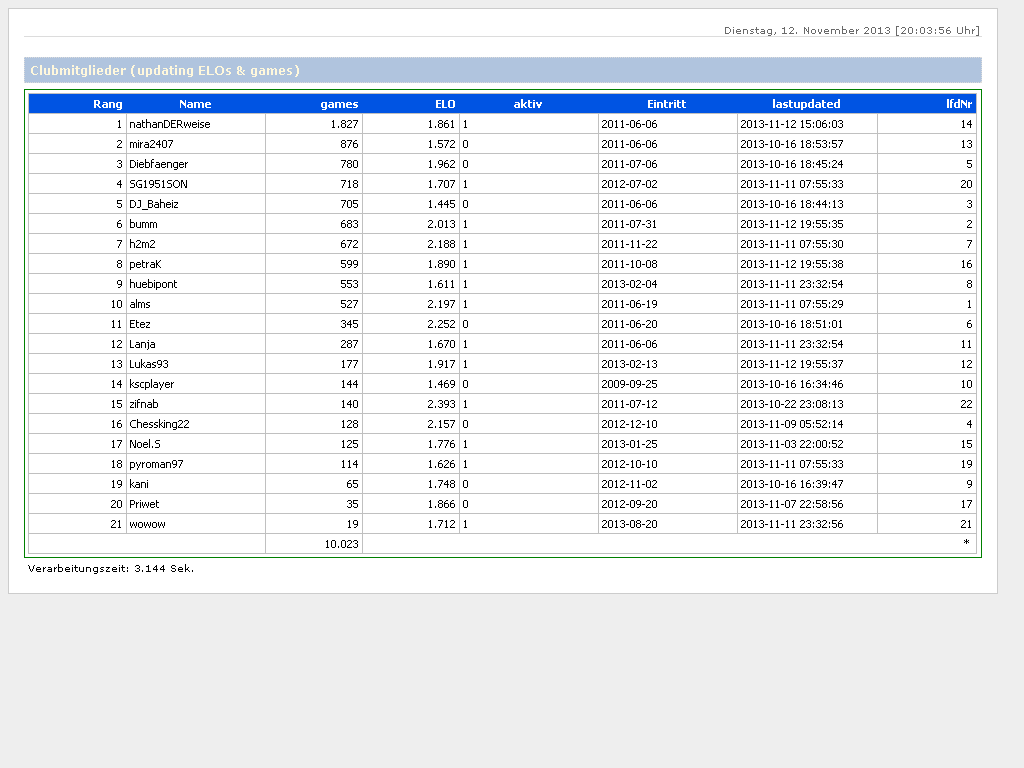Select the player name nathanDERweise
Viewport: 1024px width, 768px height.
point(170,124)
